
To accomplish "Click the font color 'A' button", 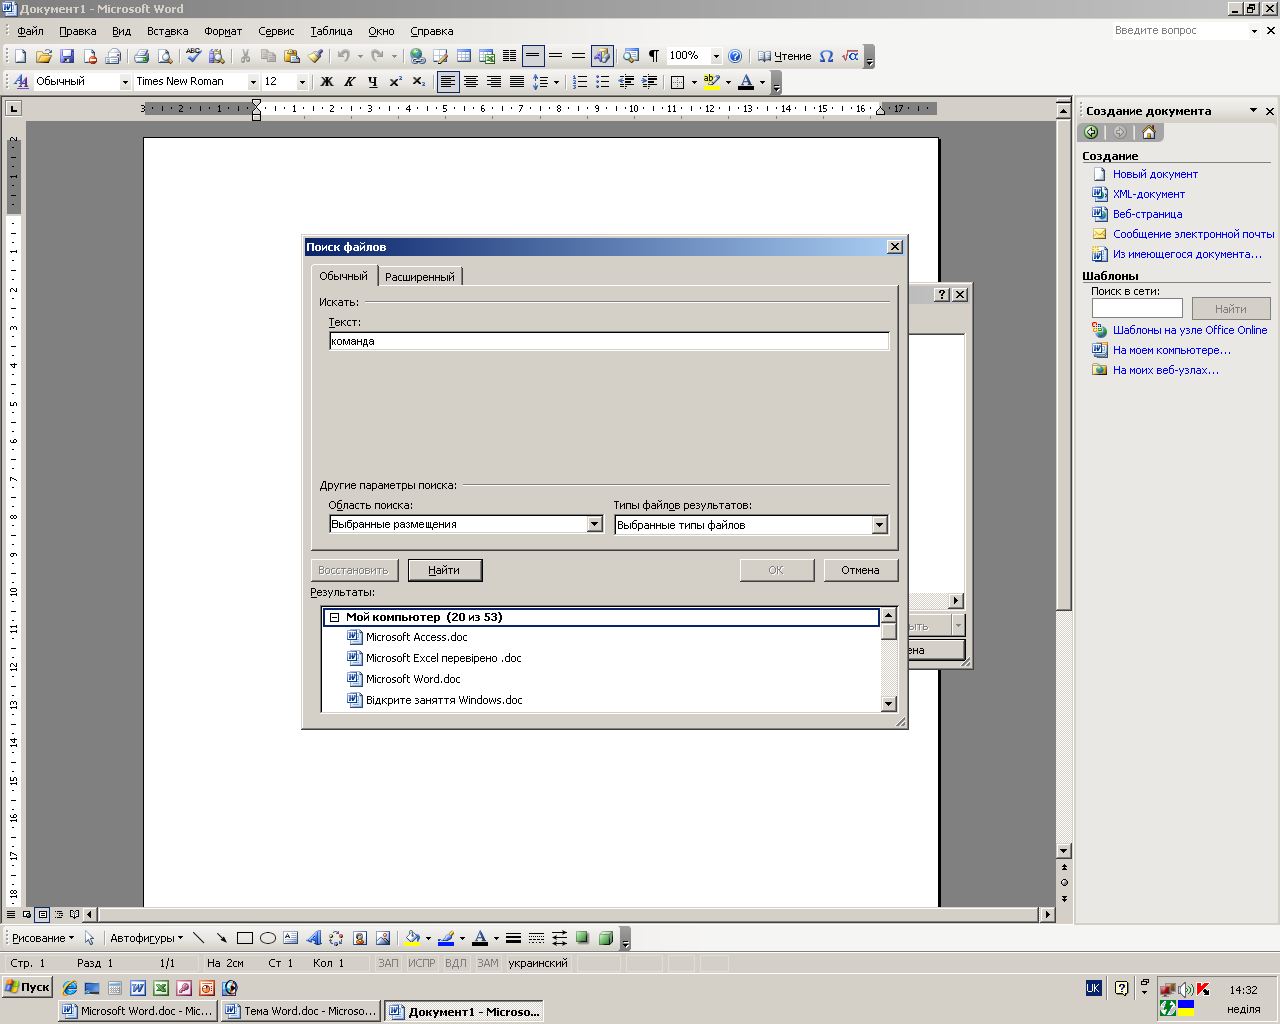I will 745,82.
